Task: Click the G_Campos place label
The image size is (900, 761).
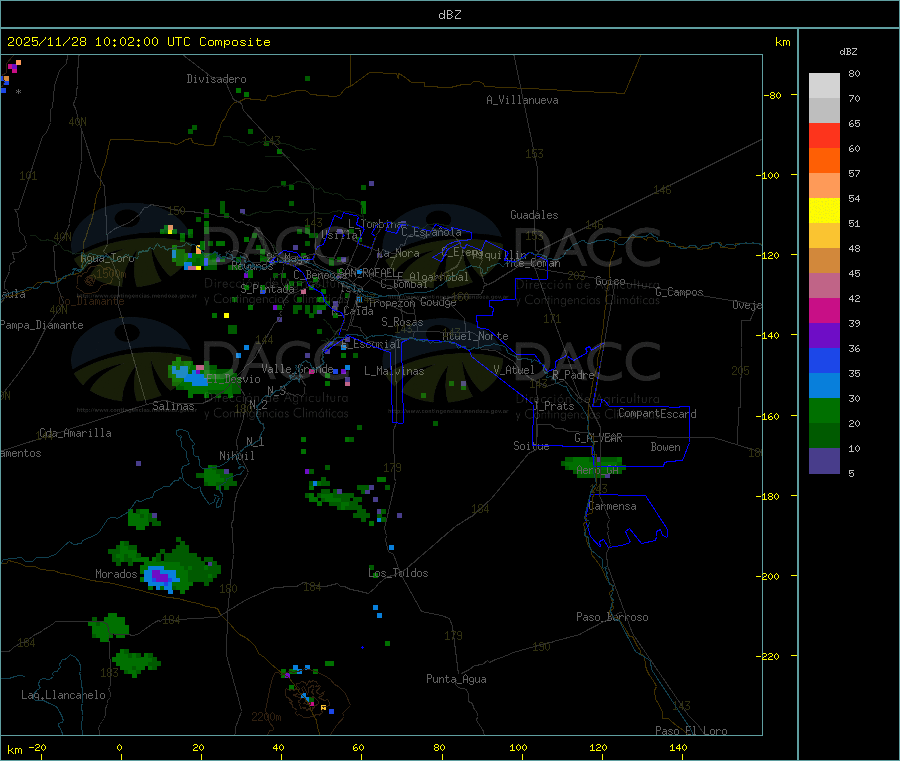Action: (679, 292)
